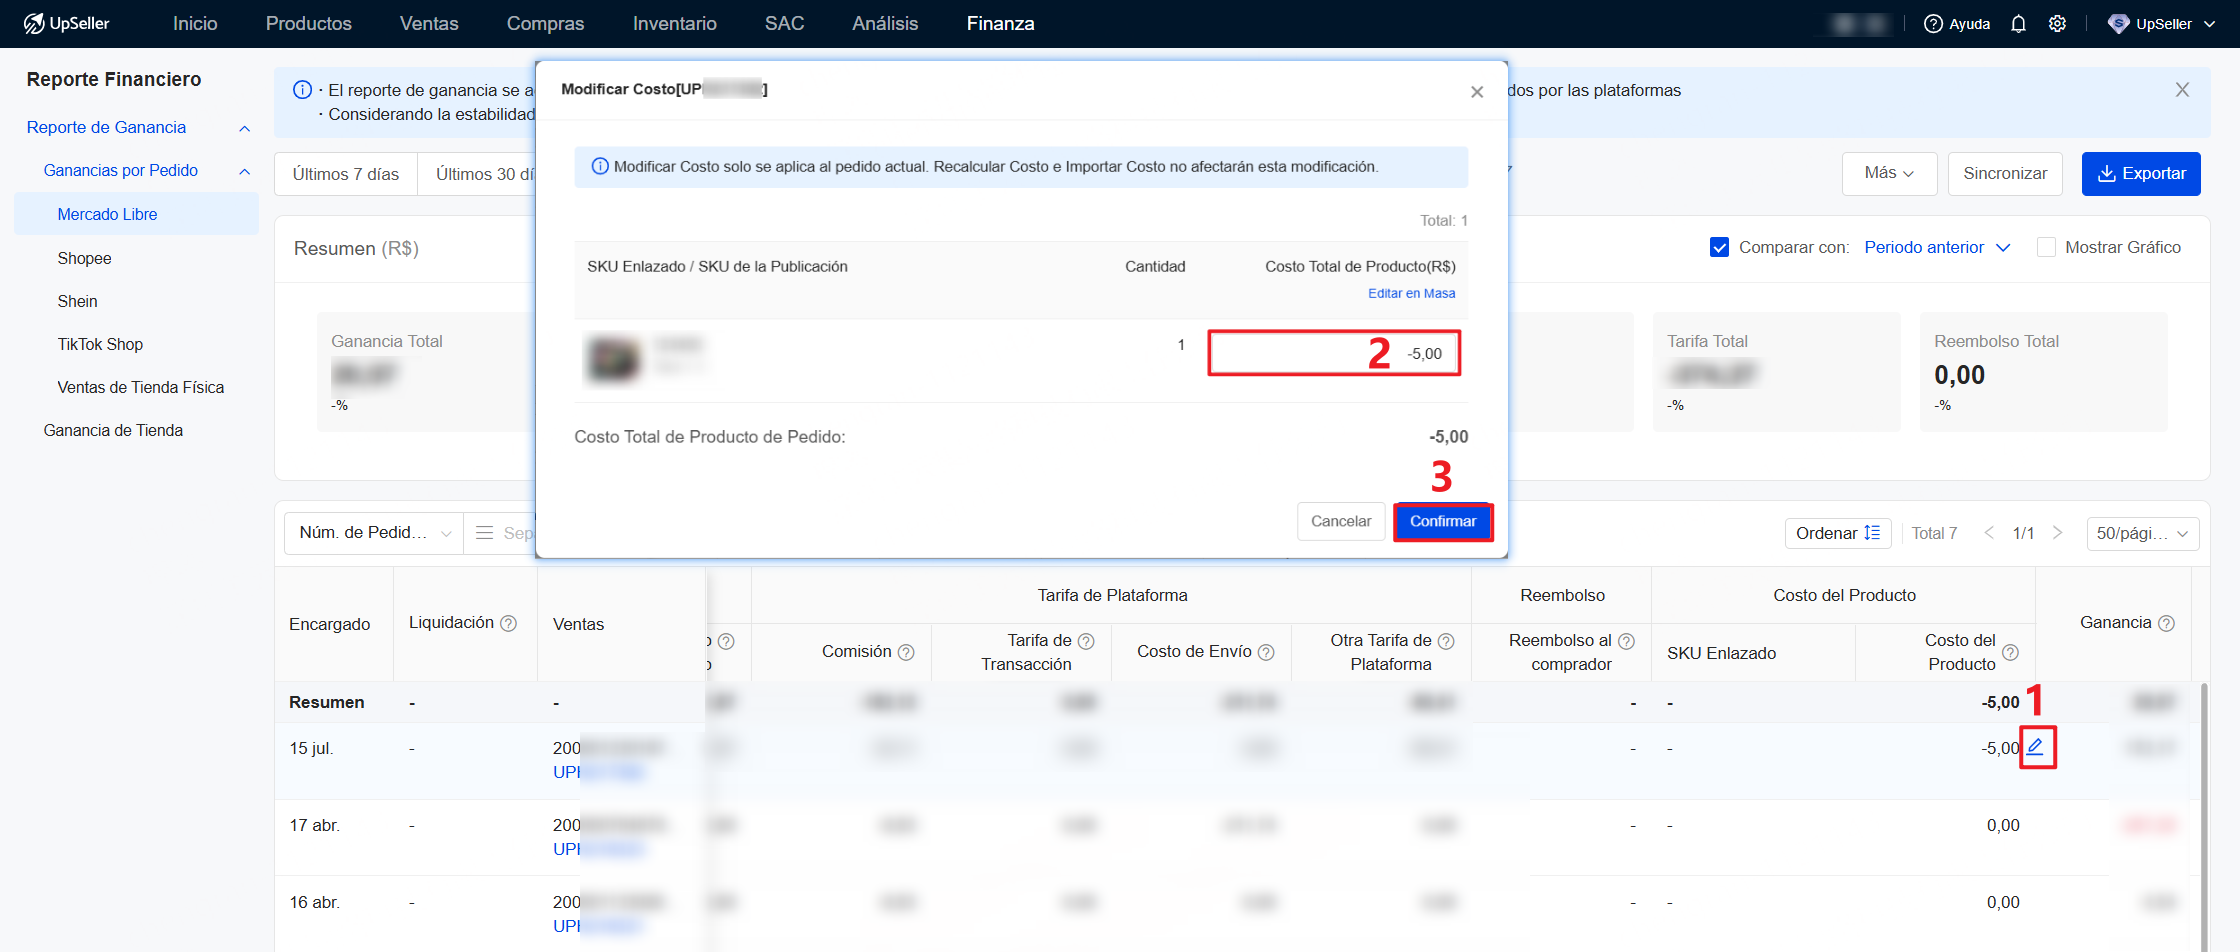Dismiss the blue info banner

[x=2182, y=90]
